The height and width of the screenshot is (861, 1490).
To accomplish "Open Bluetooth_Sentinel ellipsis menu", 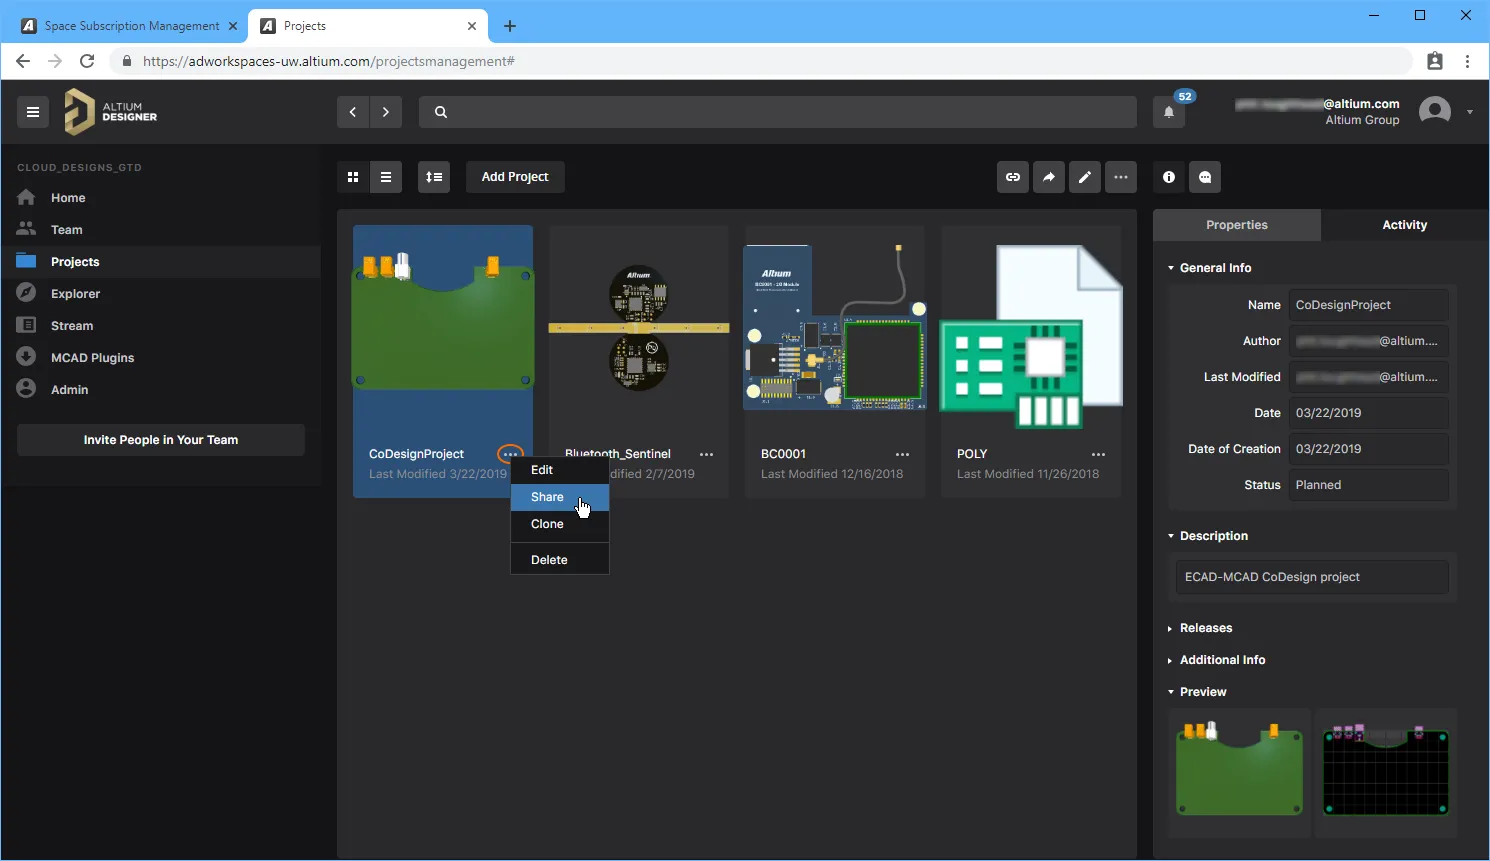I will [707, 454].
